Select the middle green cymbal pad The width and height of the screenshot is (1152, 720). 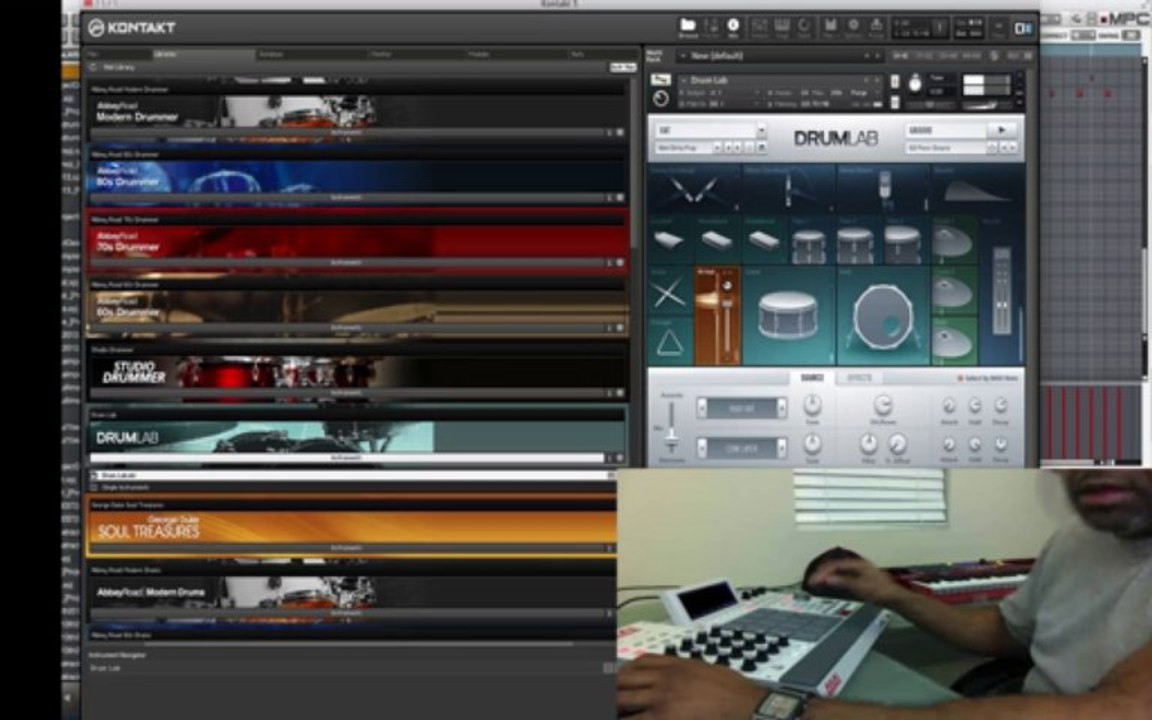pyautogui.click(x=954, y=292)
